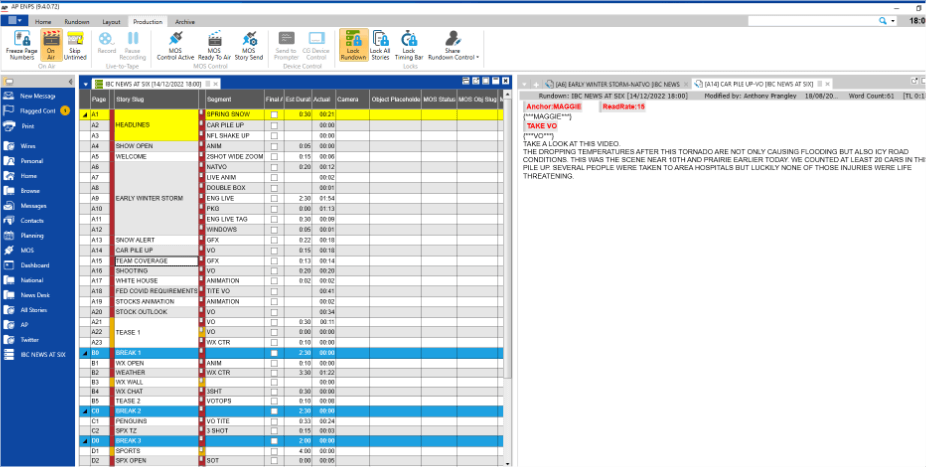Image resolution: width=926 pixels, height=467 pixels.
Task: Click the Camera column header
Action: click(353, 99)
